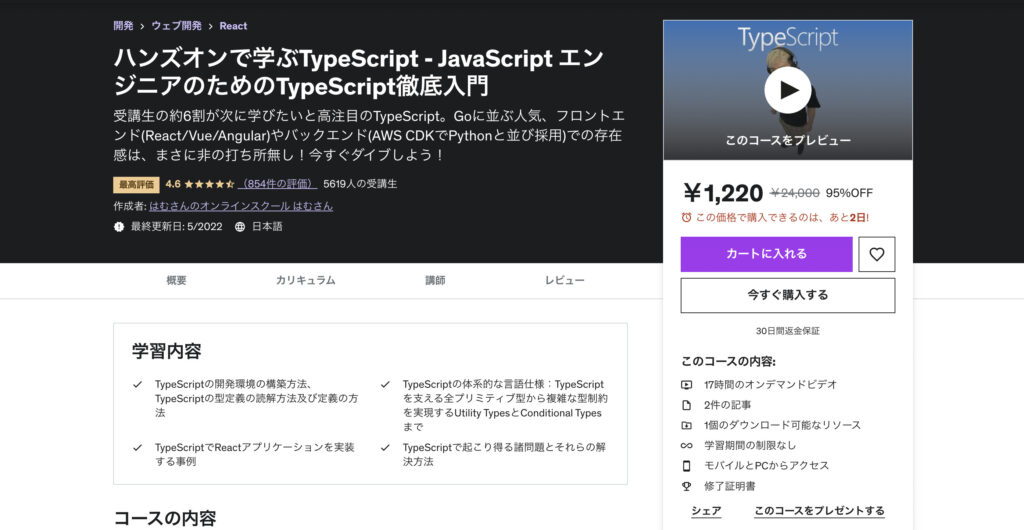Image resolution: width=1024 pixels, height=530 pixels.
Task: Click 最終更新日: 5/2022 text
Action: point(176,226)
